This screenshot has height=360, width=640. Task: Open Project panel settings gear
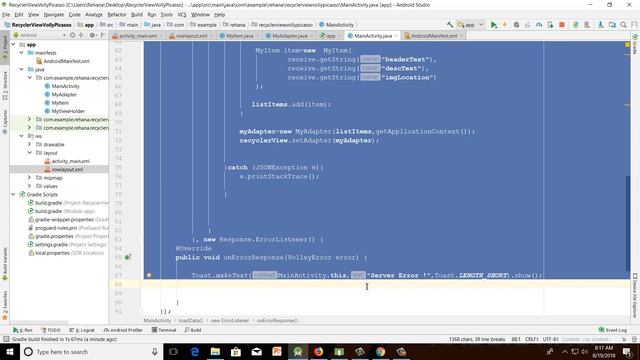point(93,35)
